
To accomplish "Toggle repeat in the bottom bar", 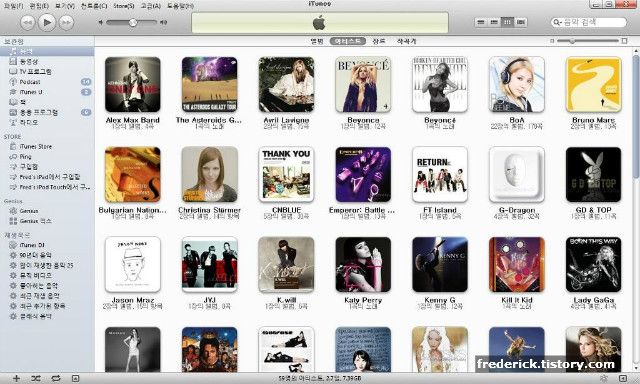I will point(56,378).
